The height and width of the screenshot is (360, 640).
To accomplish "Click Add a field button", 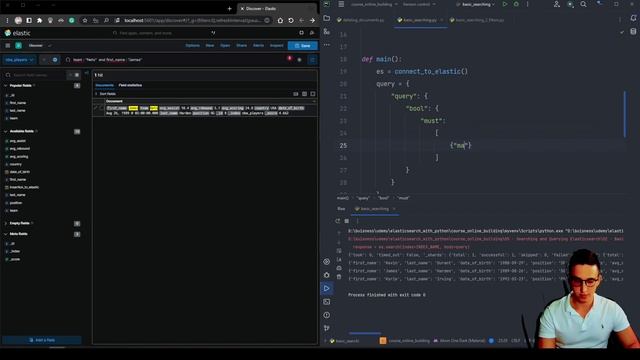I will tap(42, 340).
